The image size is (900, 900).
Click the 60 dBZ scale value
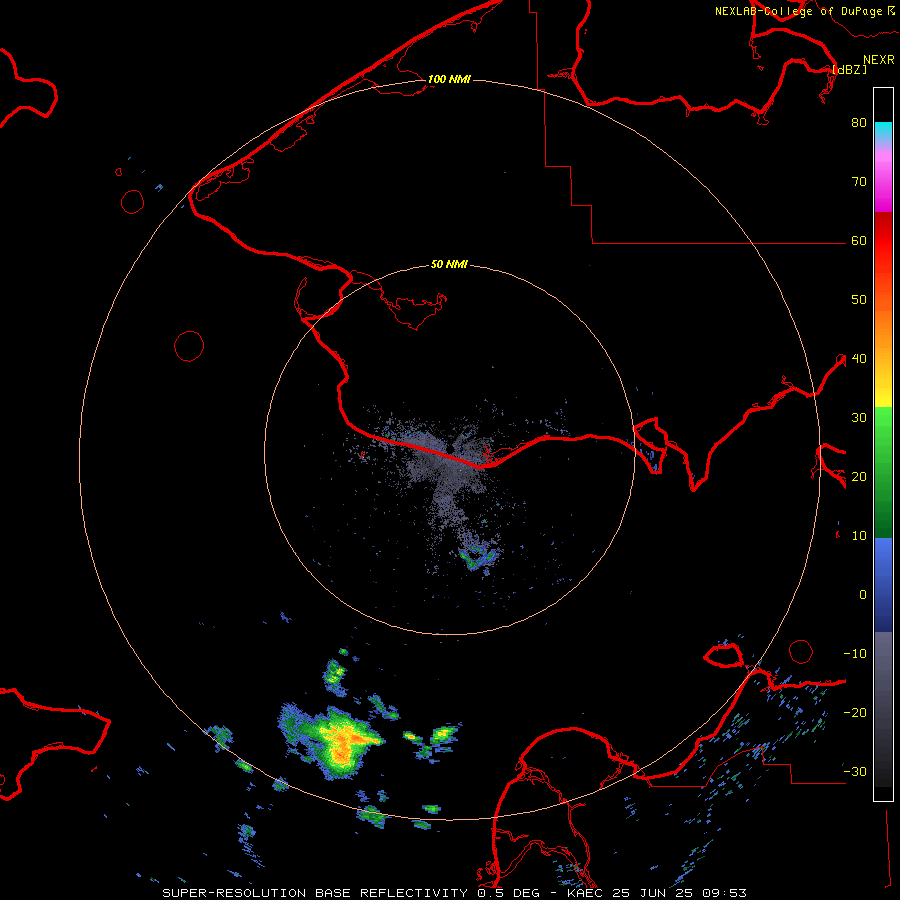coord(859,240)
